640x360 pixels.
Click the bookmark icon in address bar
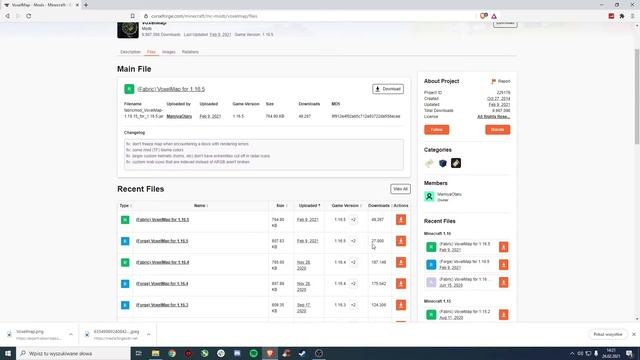pyautogui.click(x=133, y=16)
